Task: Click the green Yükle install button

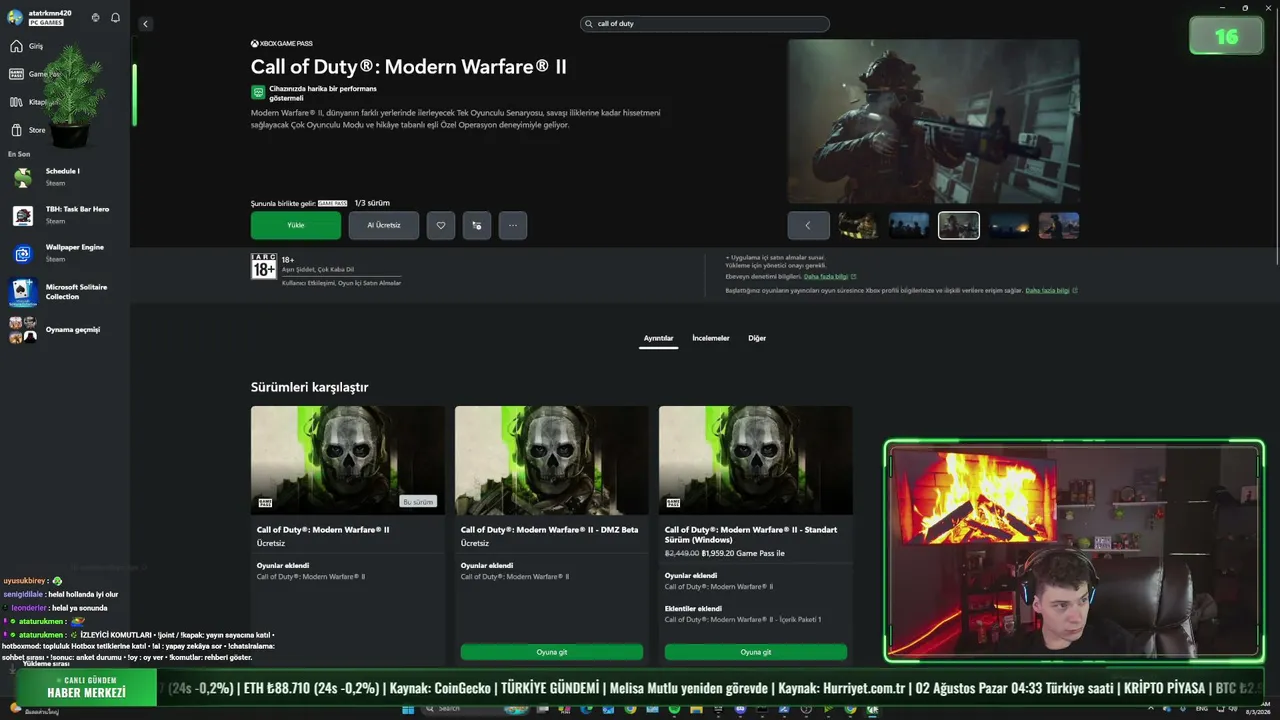Action: [x=296, y=225]
